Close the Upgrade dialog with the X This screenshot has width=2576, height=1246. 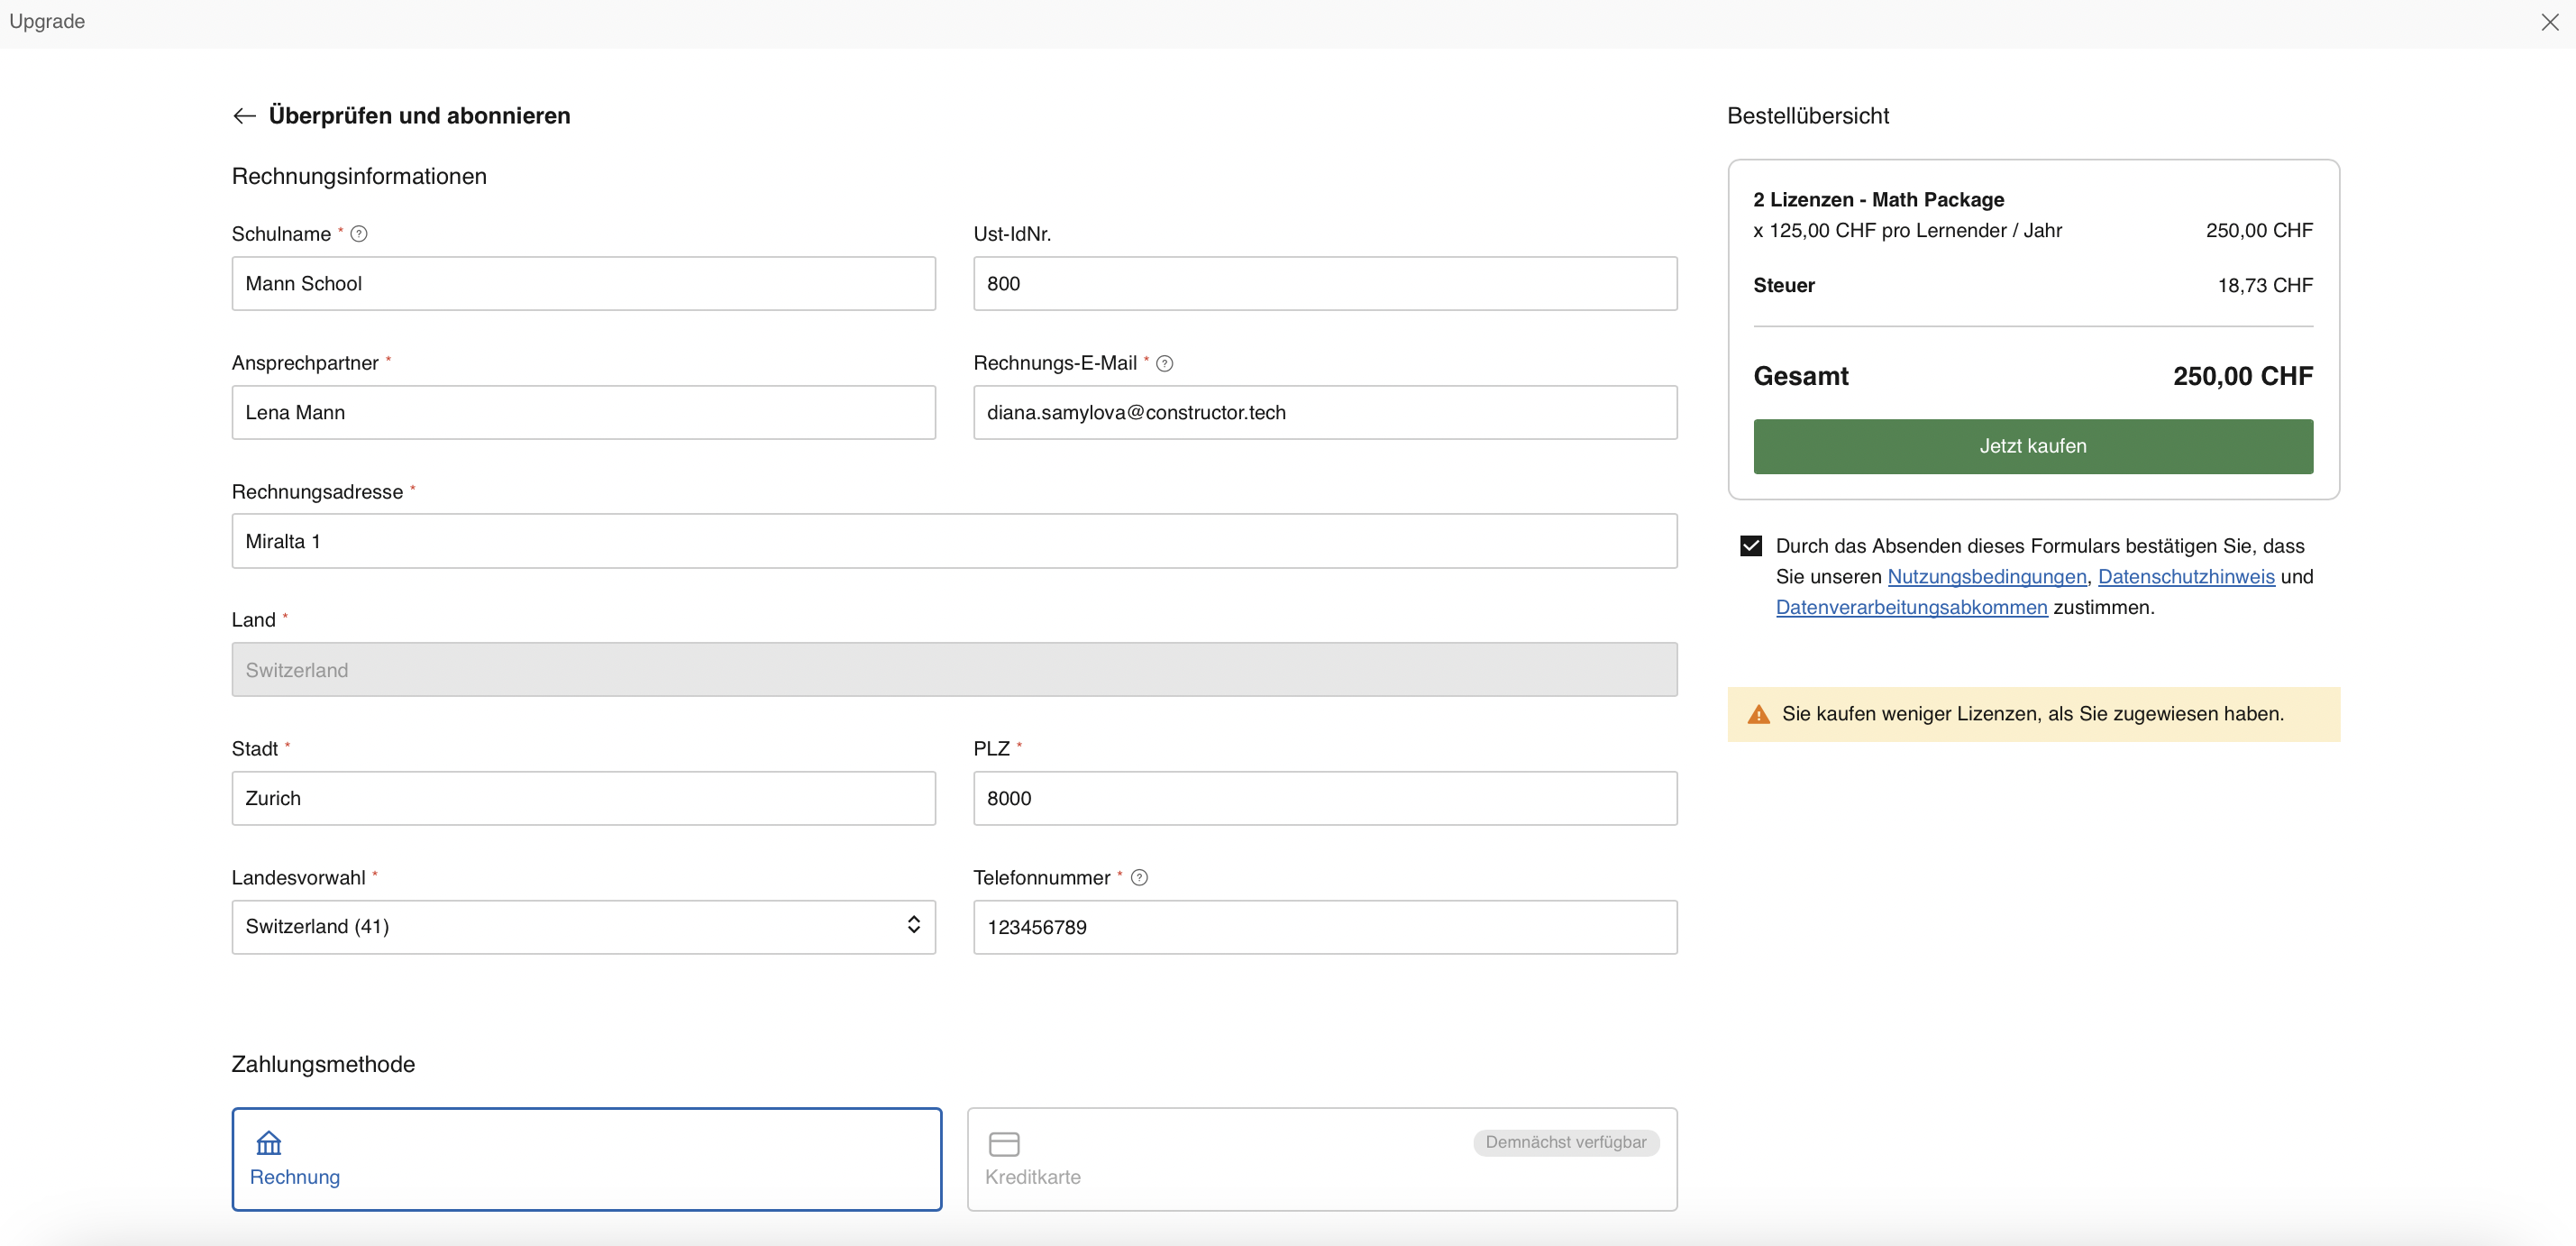pyautogui.click(x=2549, y=22)
